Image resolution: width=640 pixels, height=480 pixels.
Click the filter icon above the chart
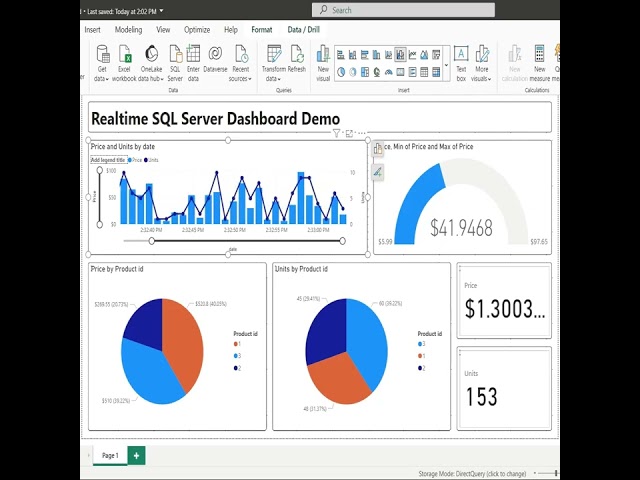click(336, 133)
